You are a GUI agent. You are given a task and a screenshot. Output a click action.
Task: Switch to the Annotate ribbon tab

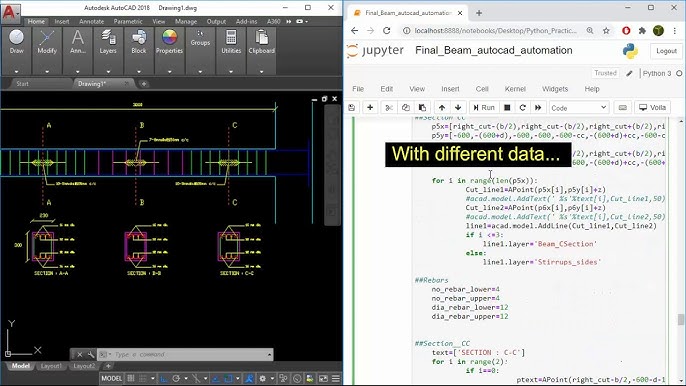91,21
